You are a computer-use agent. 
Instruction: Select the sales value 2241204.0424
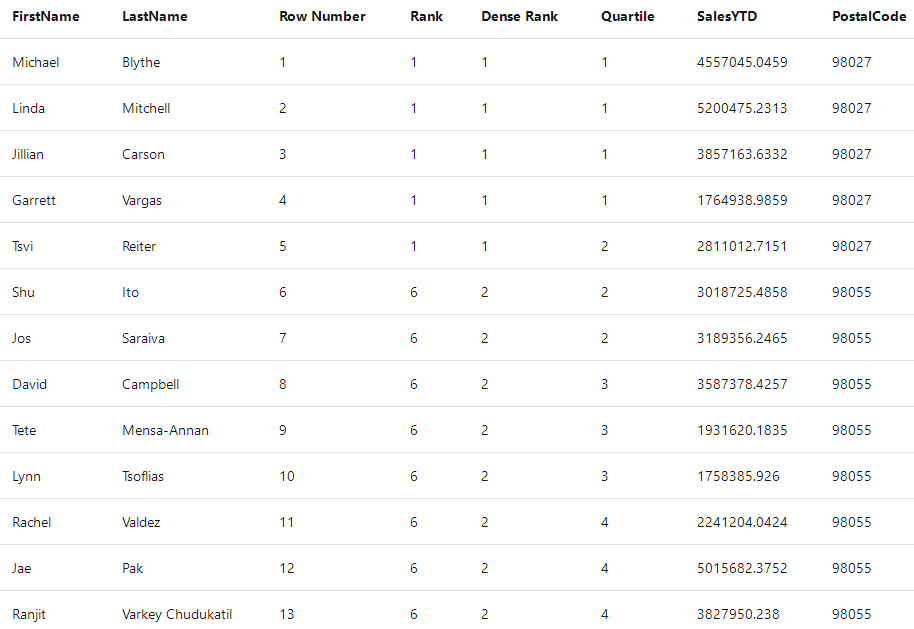742,523
